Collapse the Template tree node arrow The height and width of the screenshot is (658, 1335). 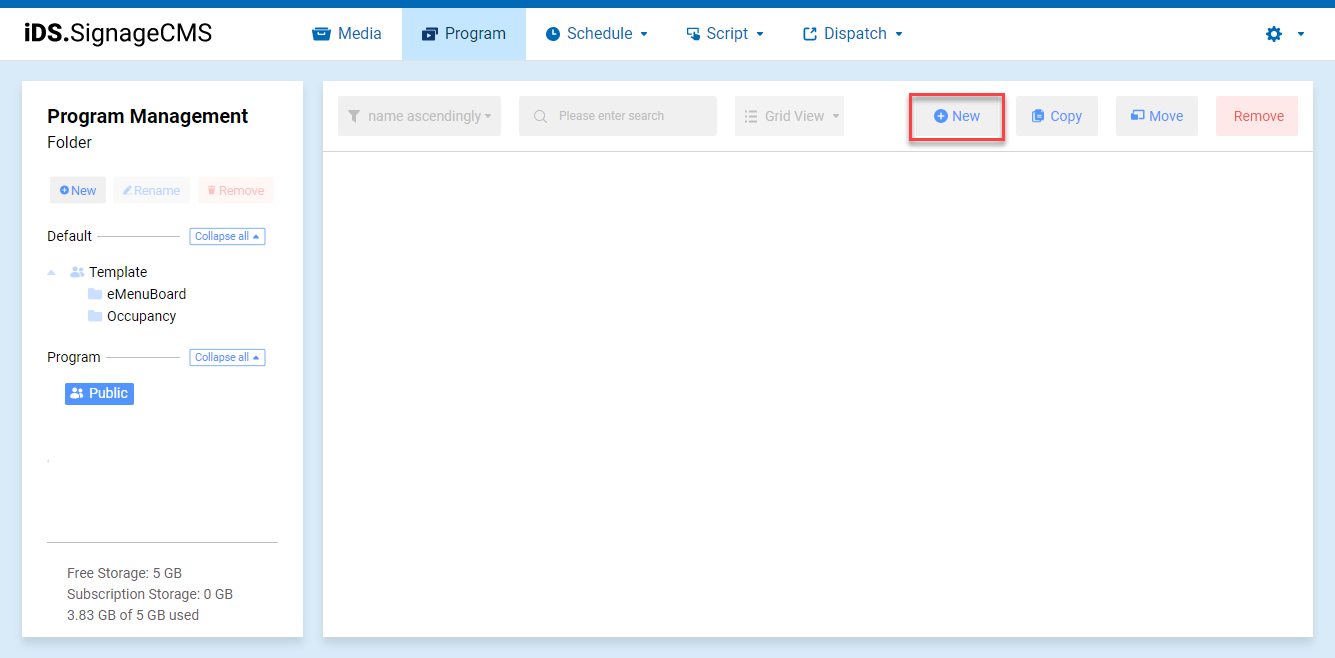pos(51,272)
